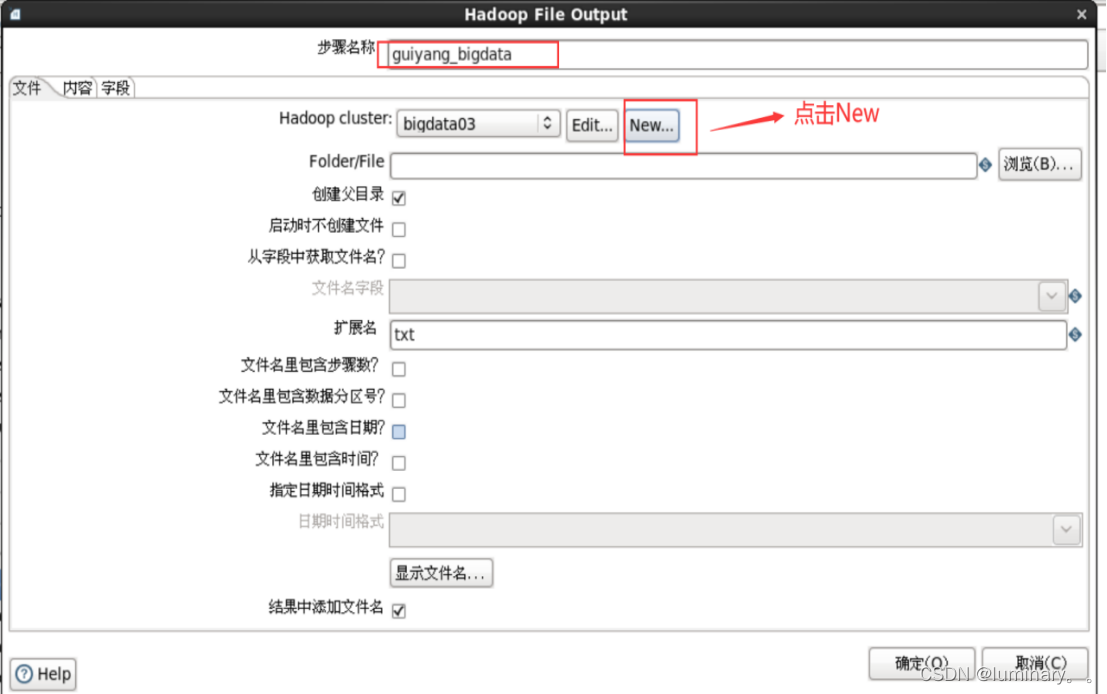
Task: Uncheck the 创建父目录 checkbox
Action: click(398, 197)
